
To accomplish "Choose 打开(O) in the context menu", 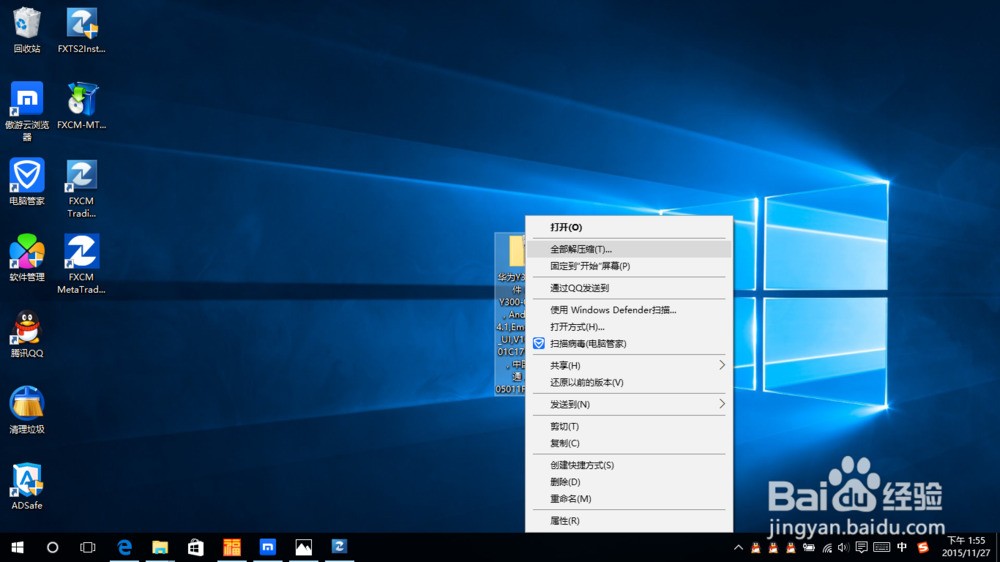I will point(629,227).
